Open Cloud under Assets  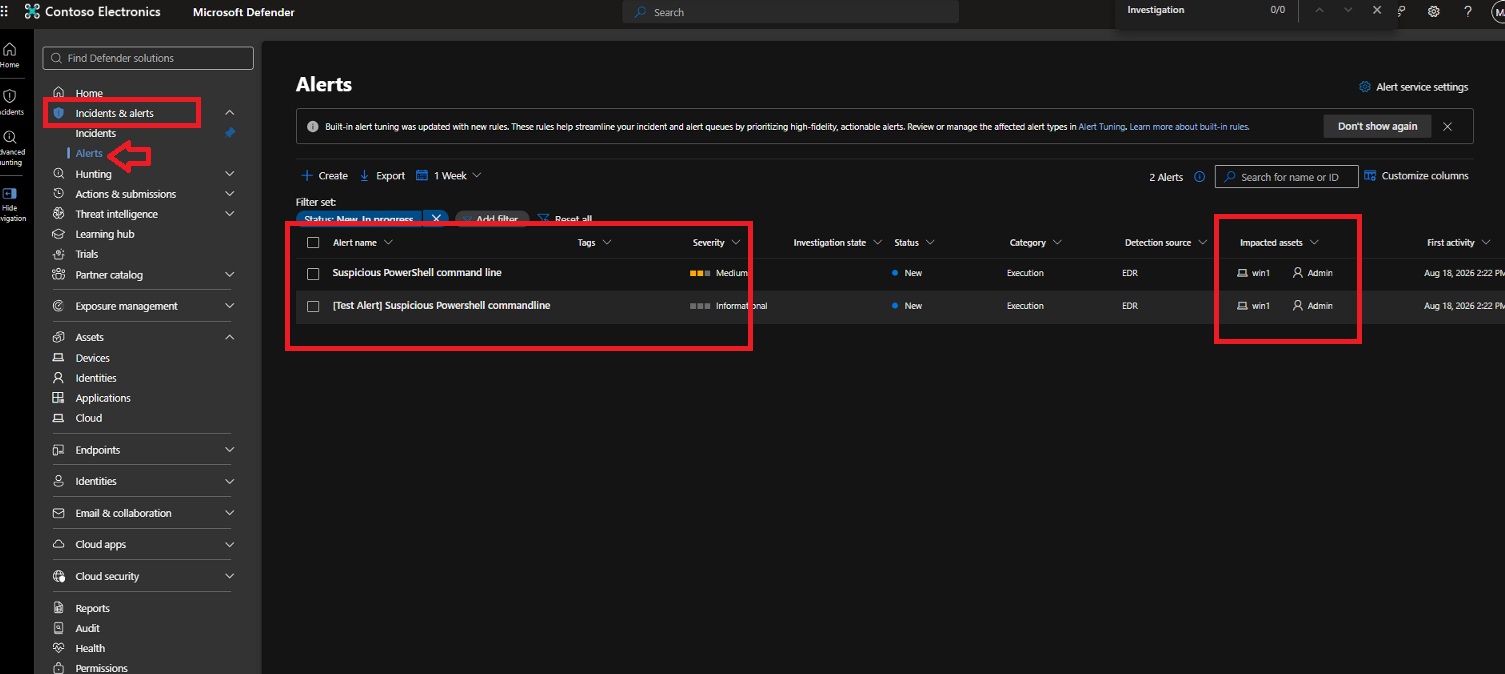pyautogui.click(x=89, y=418)
